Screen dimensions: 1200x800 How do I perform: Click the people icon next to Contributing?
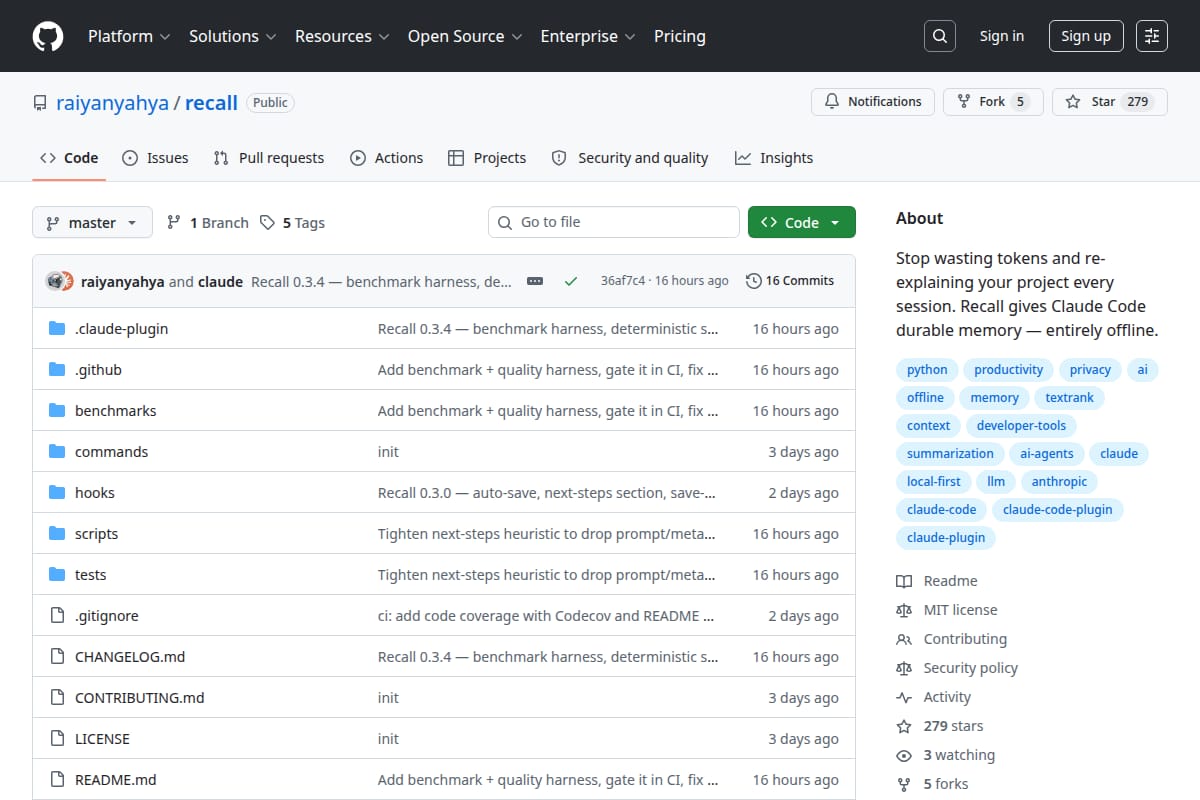(x=904, y=639)
